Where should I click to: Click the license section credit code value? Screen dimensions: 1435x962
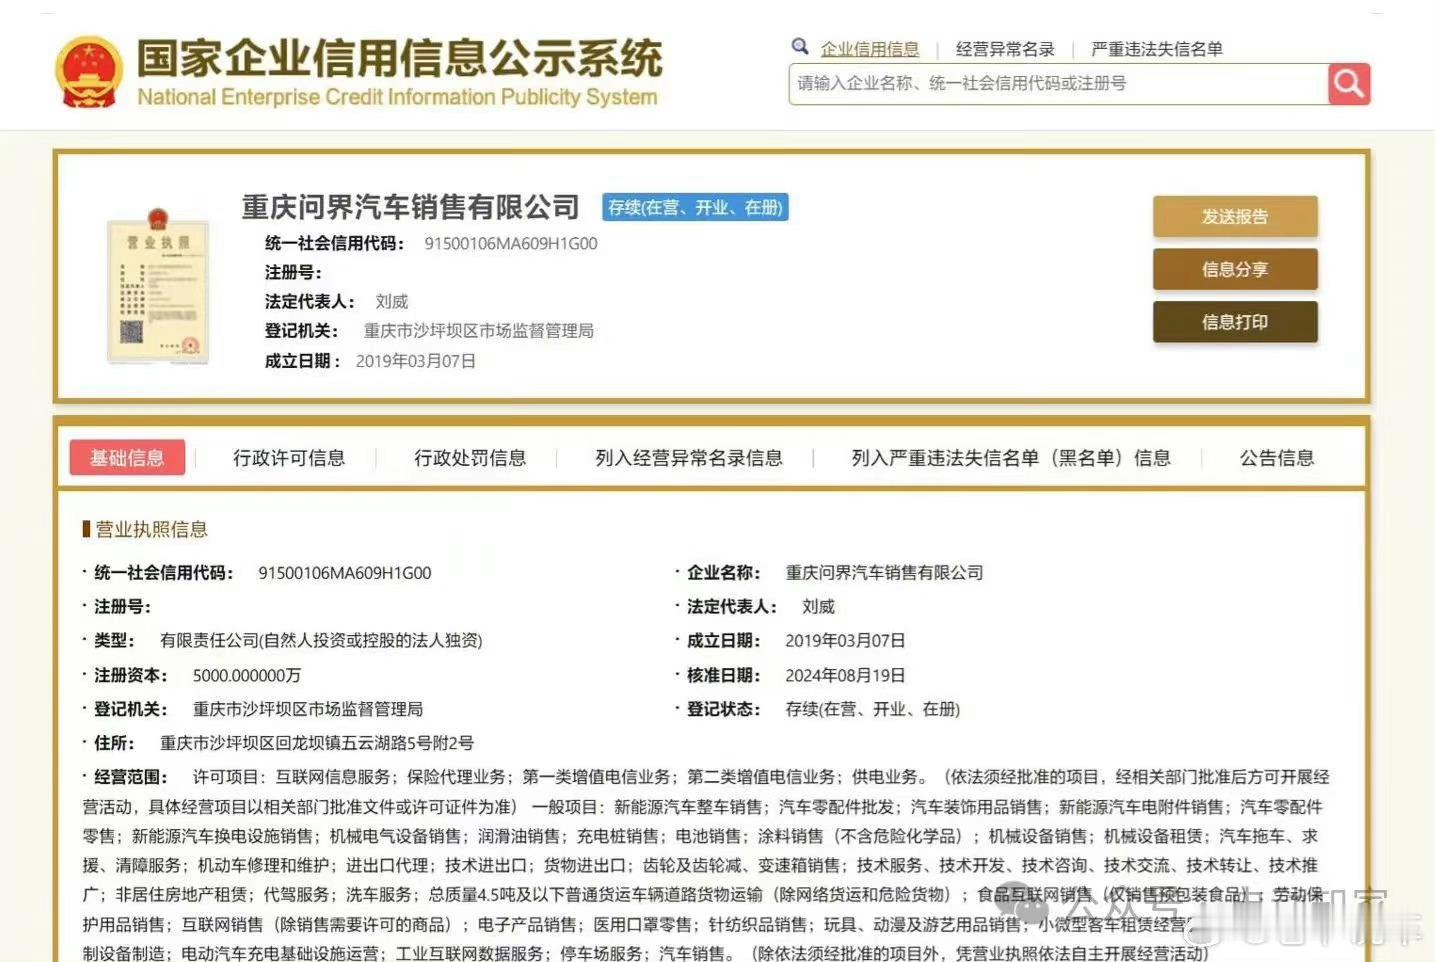345,573
